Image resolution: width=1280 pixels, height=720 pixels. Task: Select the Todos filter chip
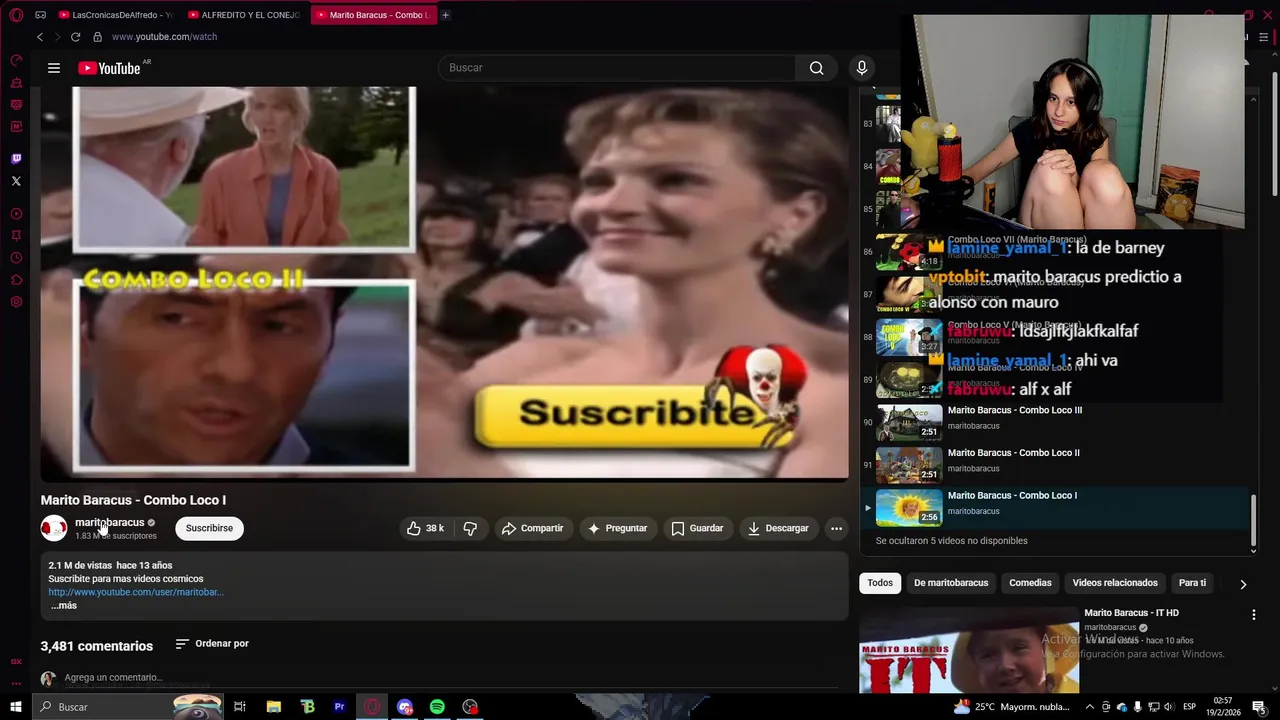click(x=880, y=583)
